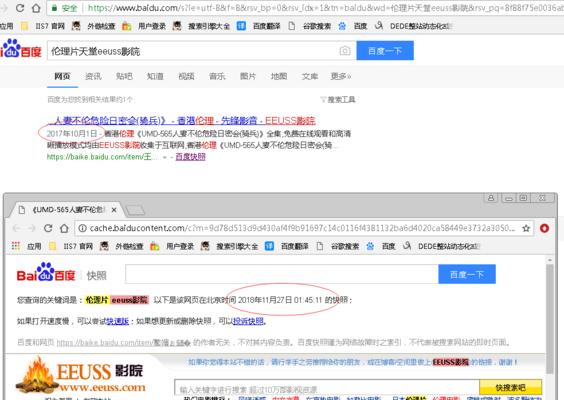This screenshot has height=400, width=564.
Task: Switch to the 贴吧 search tab
Action: 124,76
